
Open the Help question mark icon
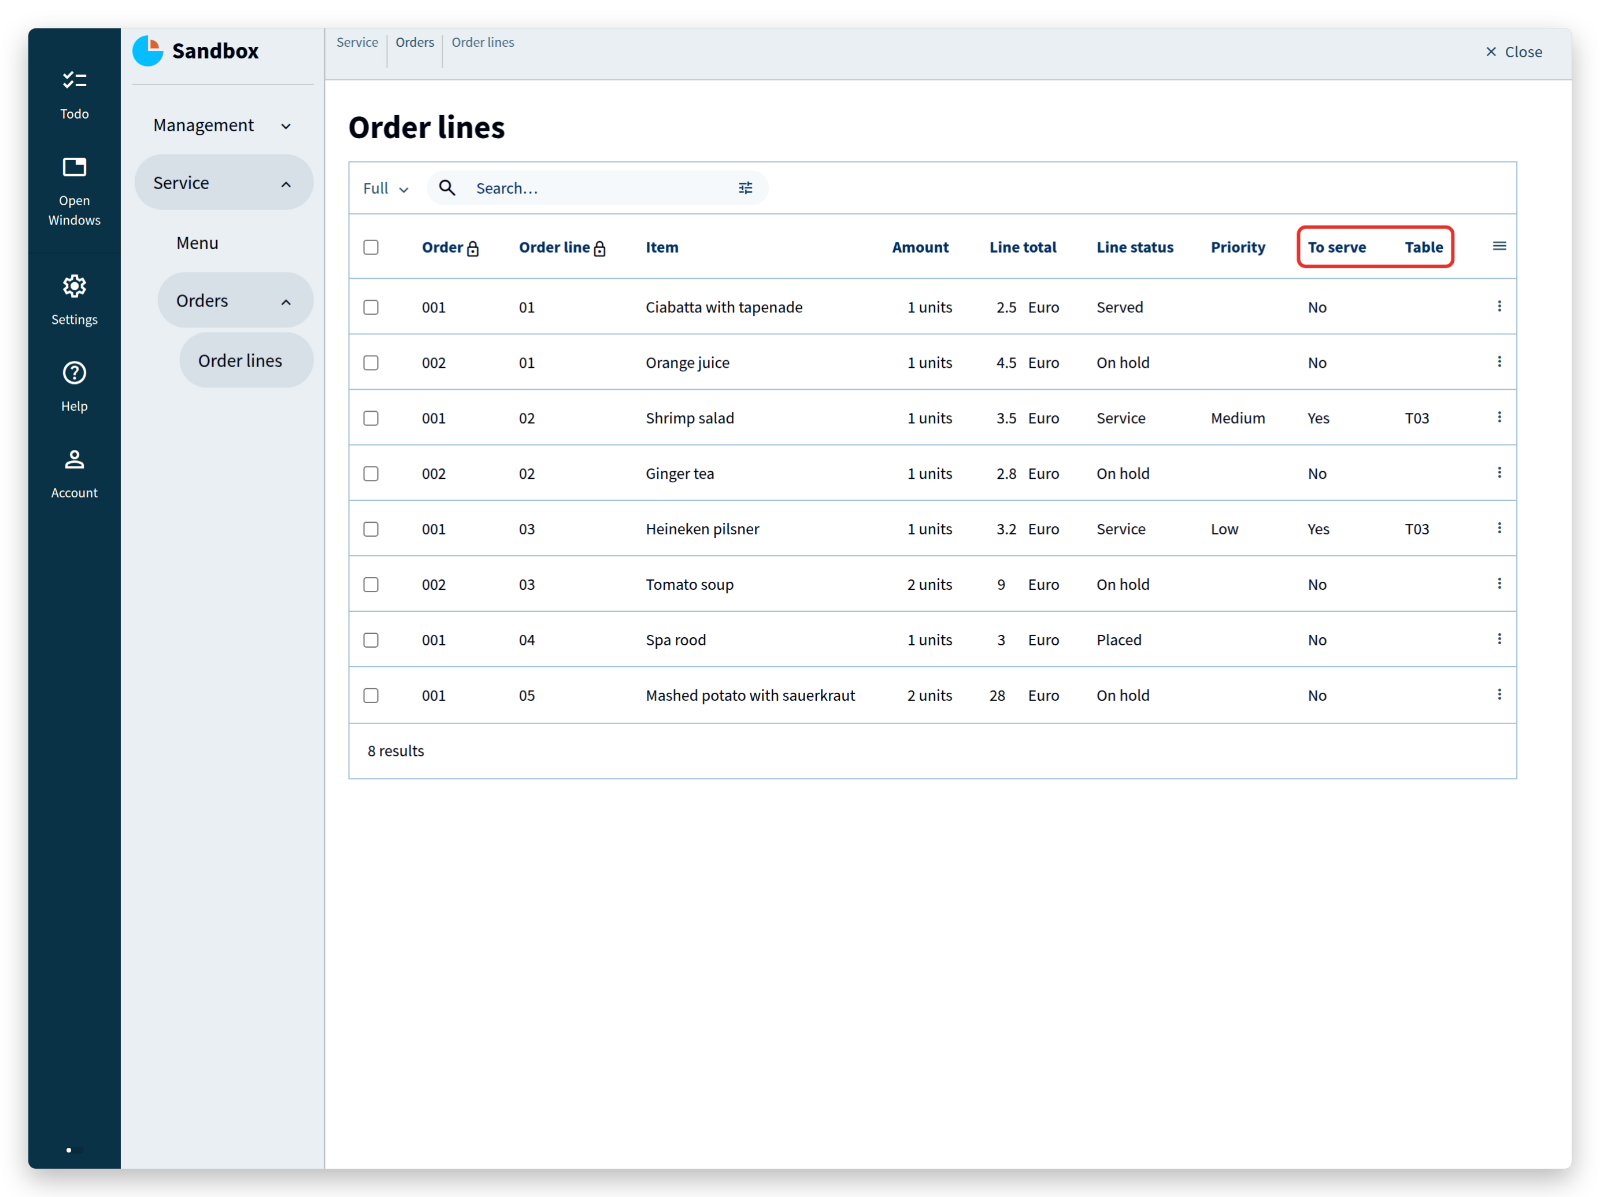click(x=74, y=373)
